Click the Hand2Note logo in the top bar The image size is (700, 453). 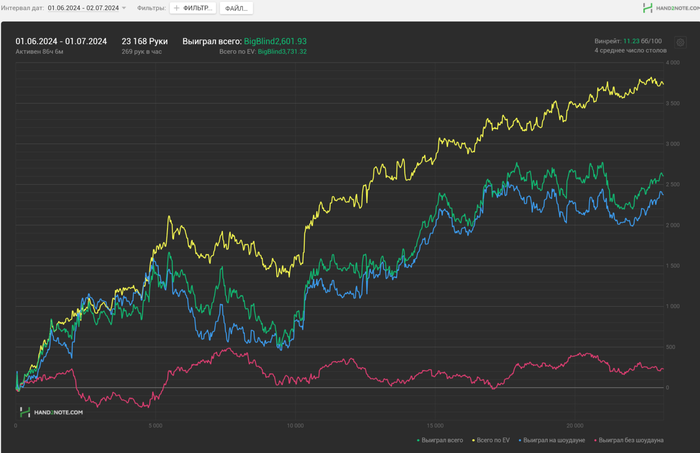pyautogui.click(x=671, y=8)
